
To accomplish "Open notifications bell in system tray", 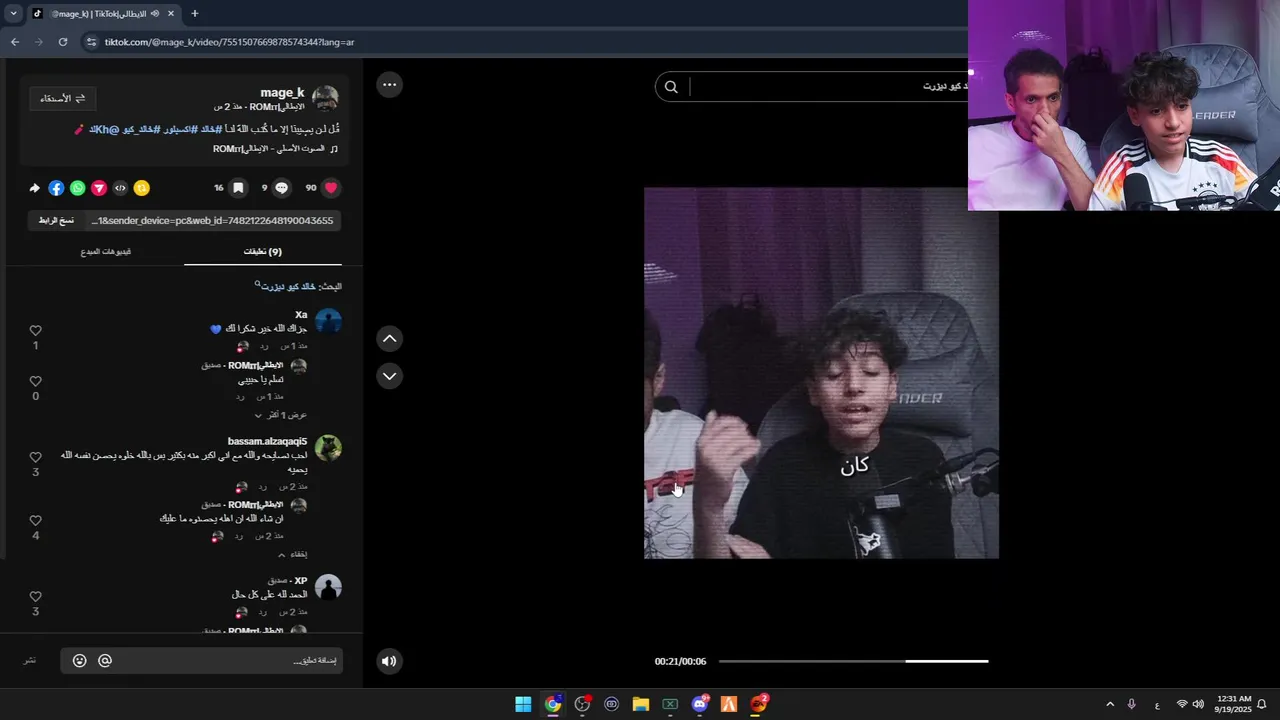I will click(1262, 704).
